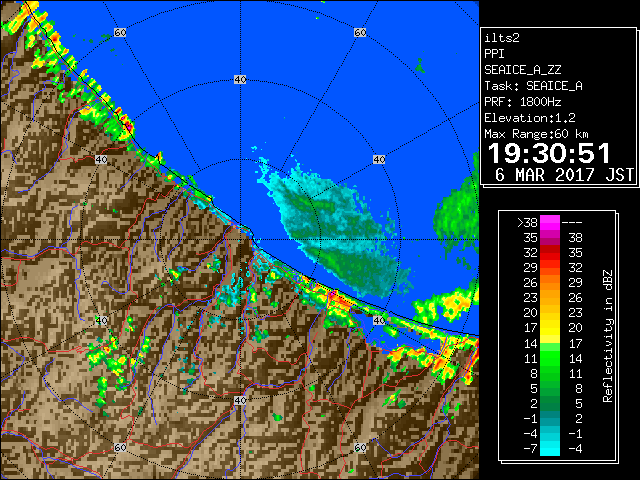Click the '---' legend label
This screenshot has width=640, height=480.
pos(572,222)
